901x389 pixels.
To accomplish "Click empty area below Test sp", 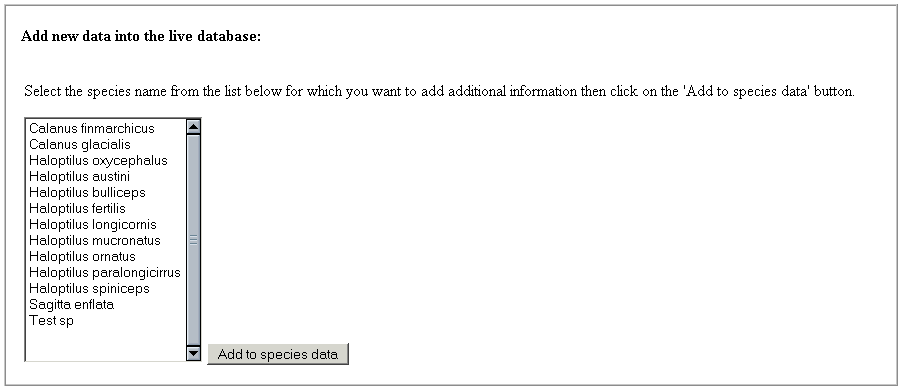I will [106, 344].
